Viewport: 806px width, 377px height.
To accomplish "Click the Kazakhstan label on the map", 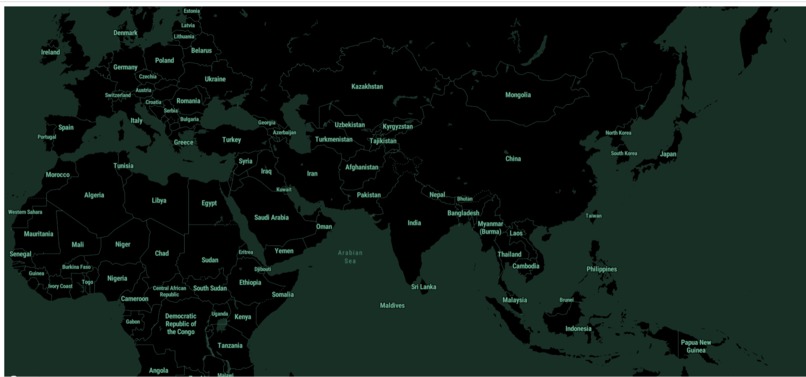I will click(367, 86).
